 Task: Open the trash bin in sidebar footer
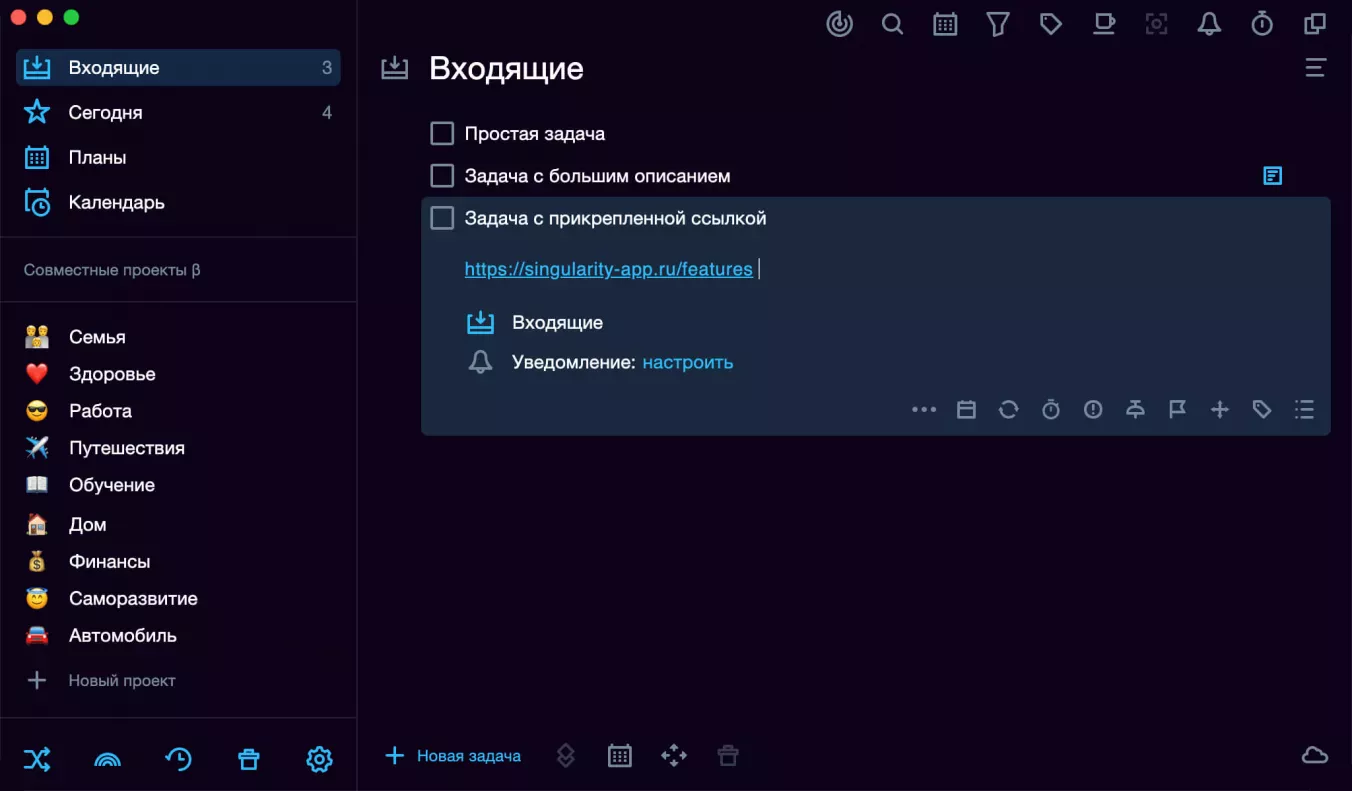(249, 760)
